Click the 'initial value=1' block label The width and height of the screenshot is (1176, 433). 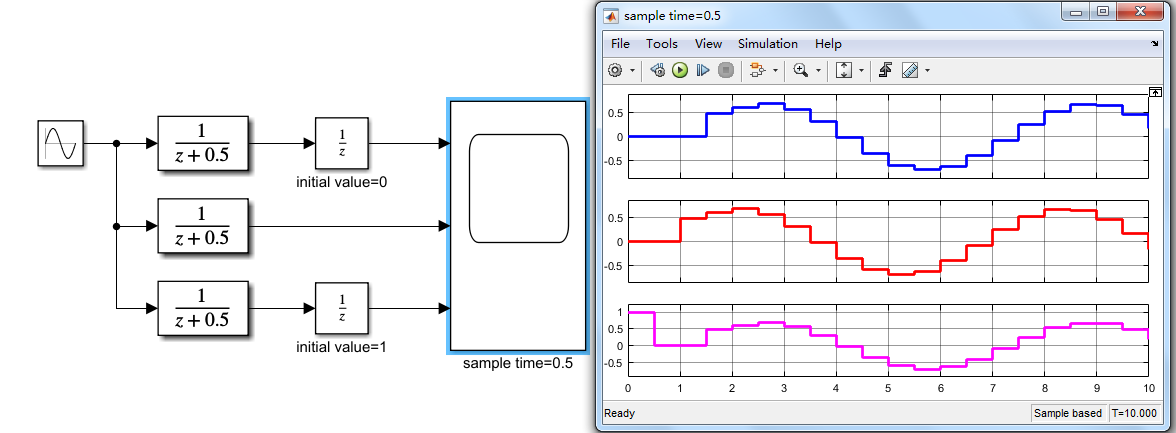(342, 347)
